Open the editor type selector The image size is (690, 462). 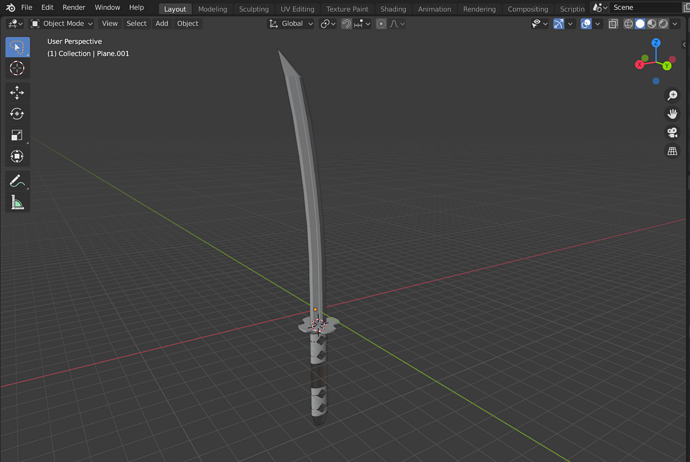click(15, 24)
